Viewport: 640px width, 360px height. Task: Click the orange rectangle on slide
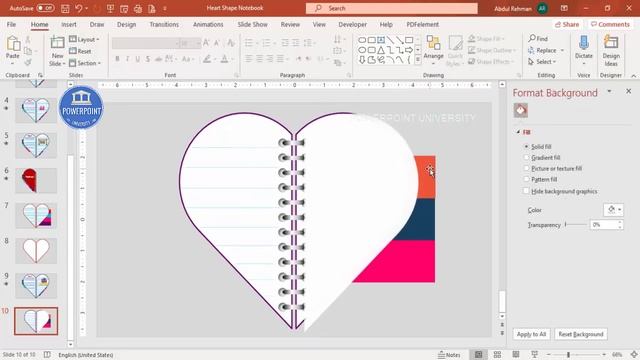[425, 177]
